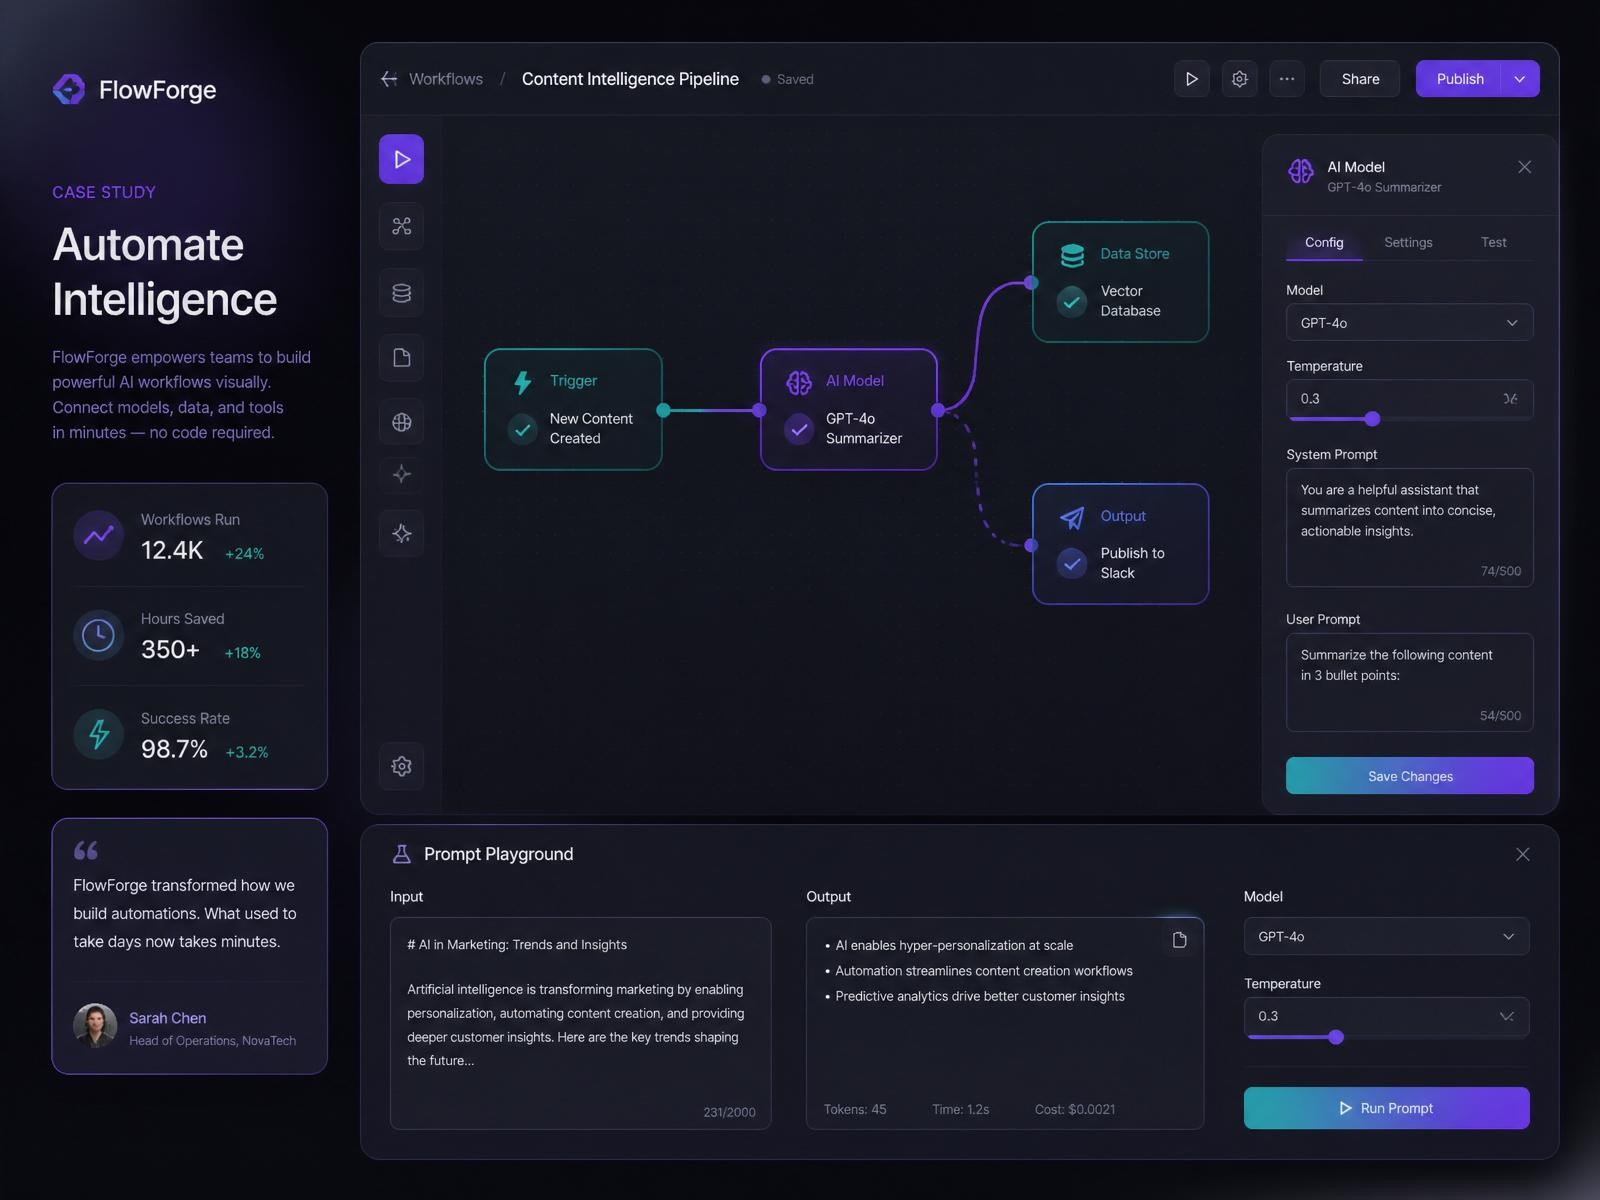Close the Prompt Playground panel
The width and height of the screenshot is (1600, 1200).
[x=1522, y=854]
